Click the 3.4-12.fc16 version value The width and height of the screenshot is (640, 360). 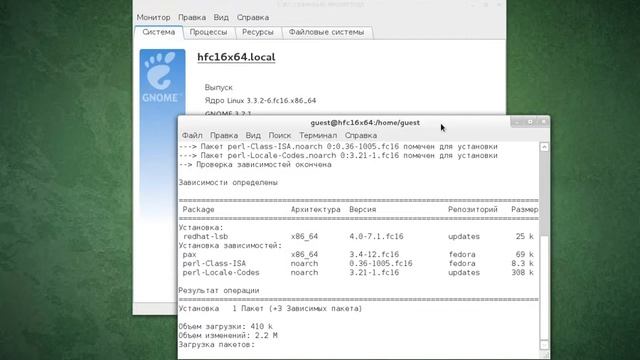click(374, 254)
